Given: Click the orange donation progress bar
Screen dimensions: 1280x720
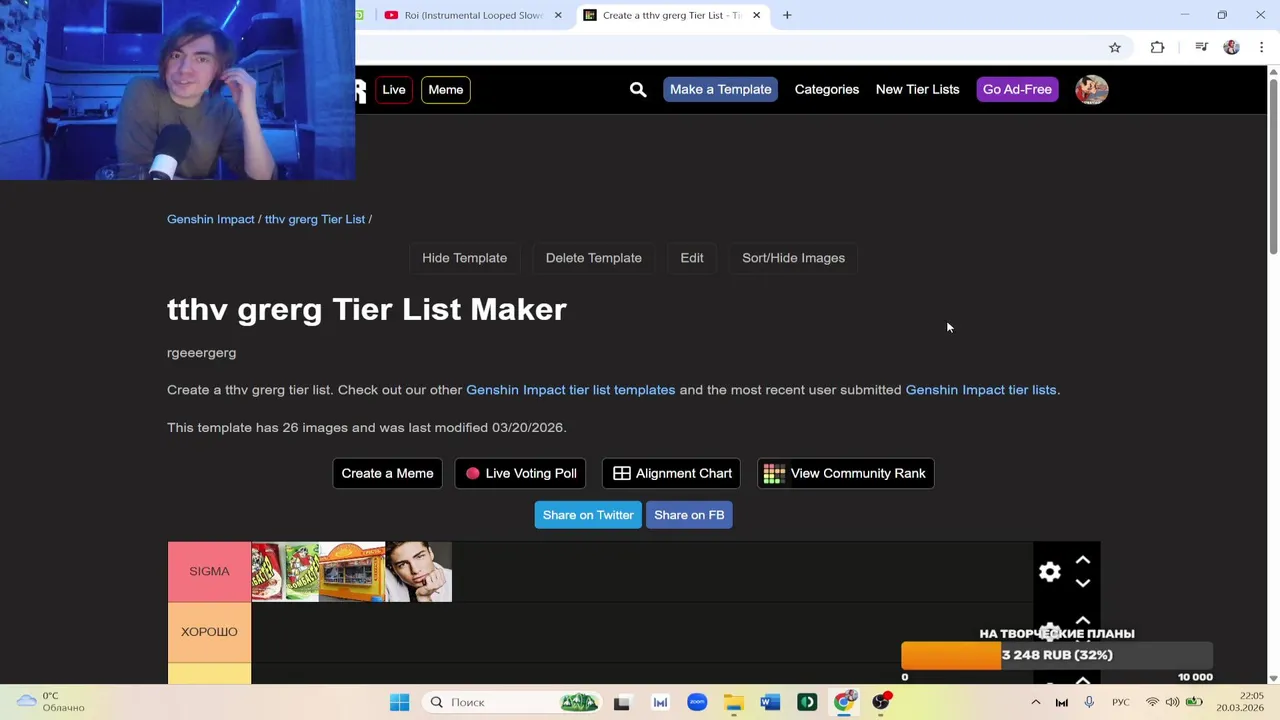Looking at the screenshot, I should (951, 655).
